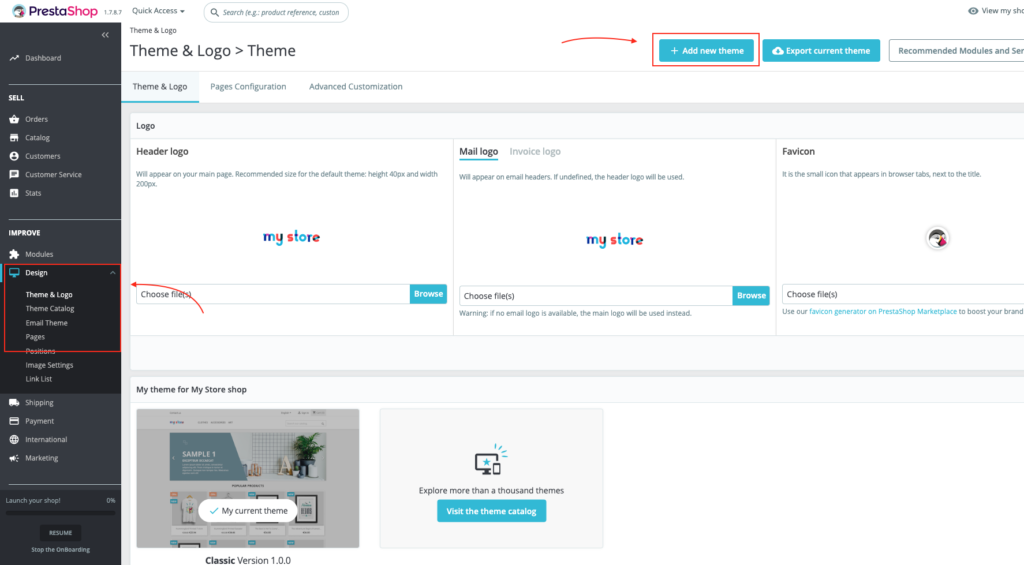This screenshot has height=565, width=1024.
Task: Click the Marketing megaphone icon
Action: point(14,458)
